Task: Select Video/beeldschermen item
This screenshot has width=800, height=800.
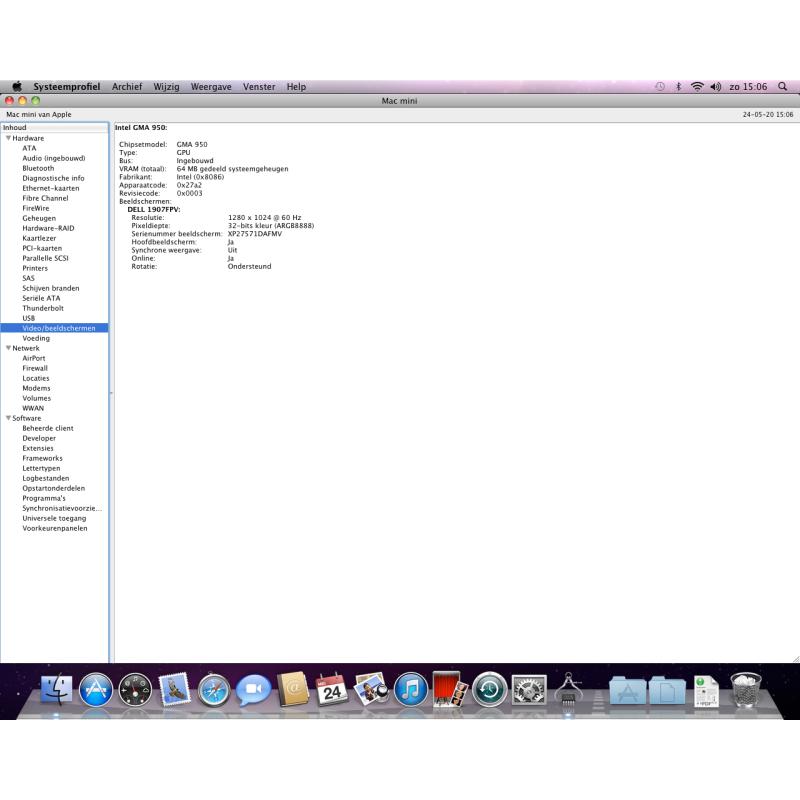Action: pyautogui.click(x=54, y=328)
